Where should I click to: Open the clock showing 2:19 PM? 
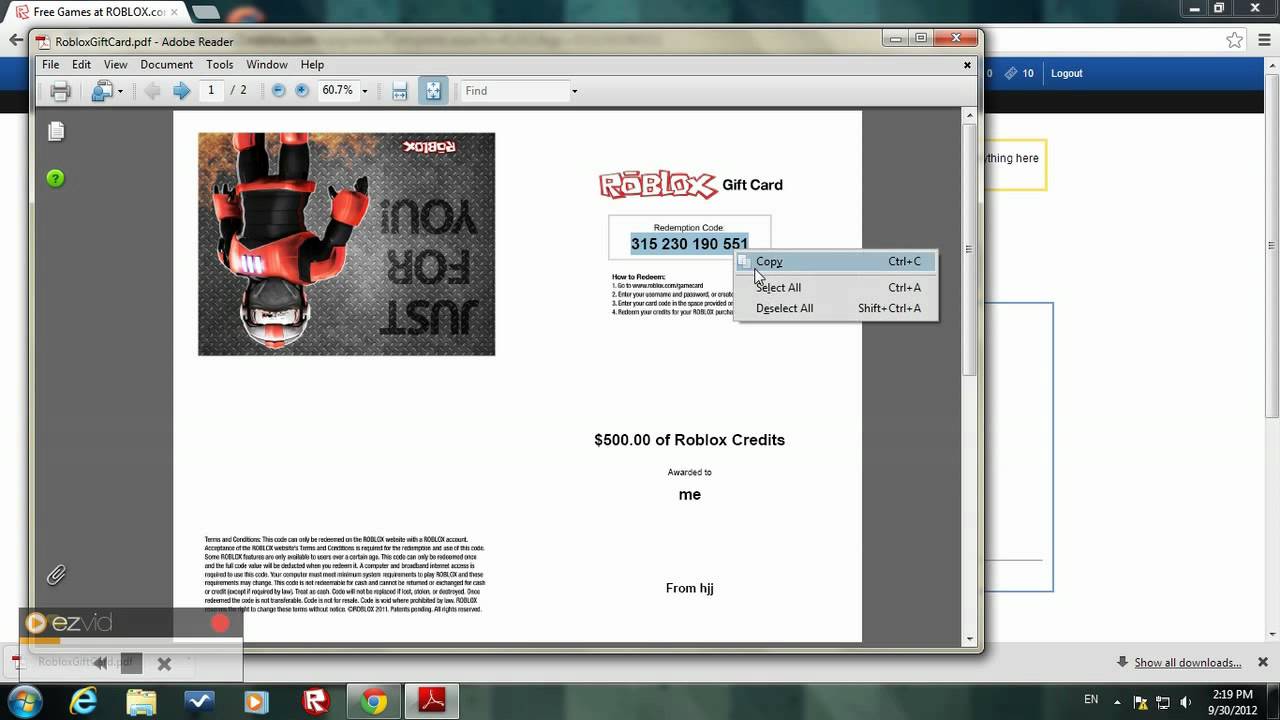click(1232, 701)
